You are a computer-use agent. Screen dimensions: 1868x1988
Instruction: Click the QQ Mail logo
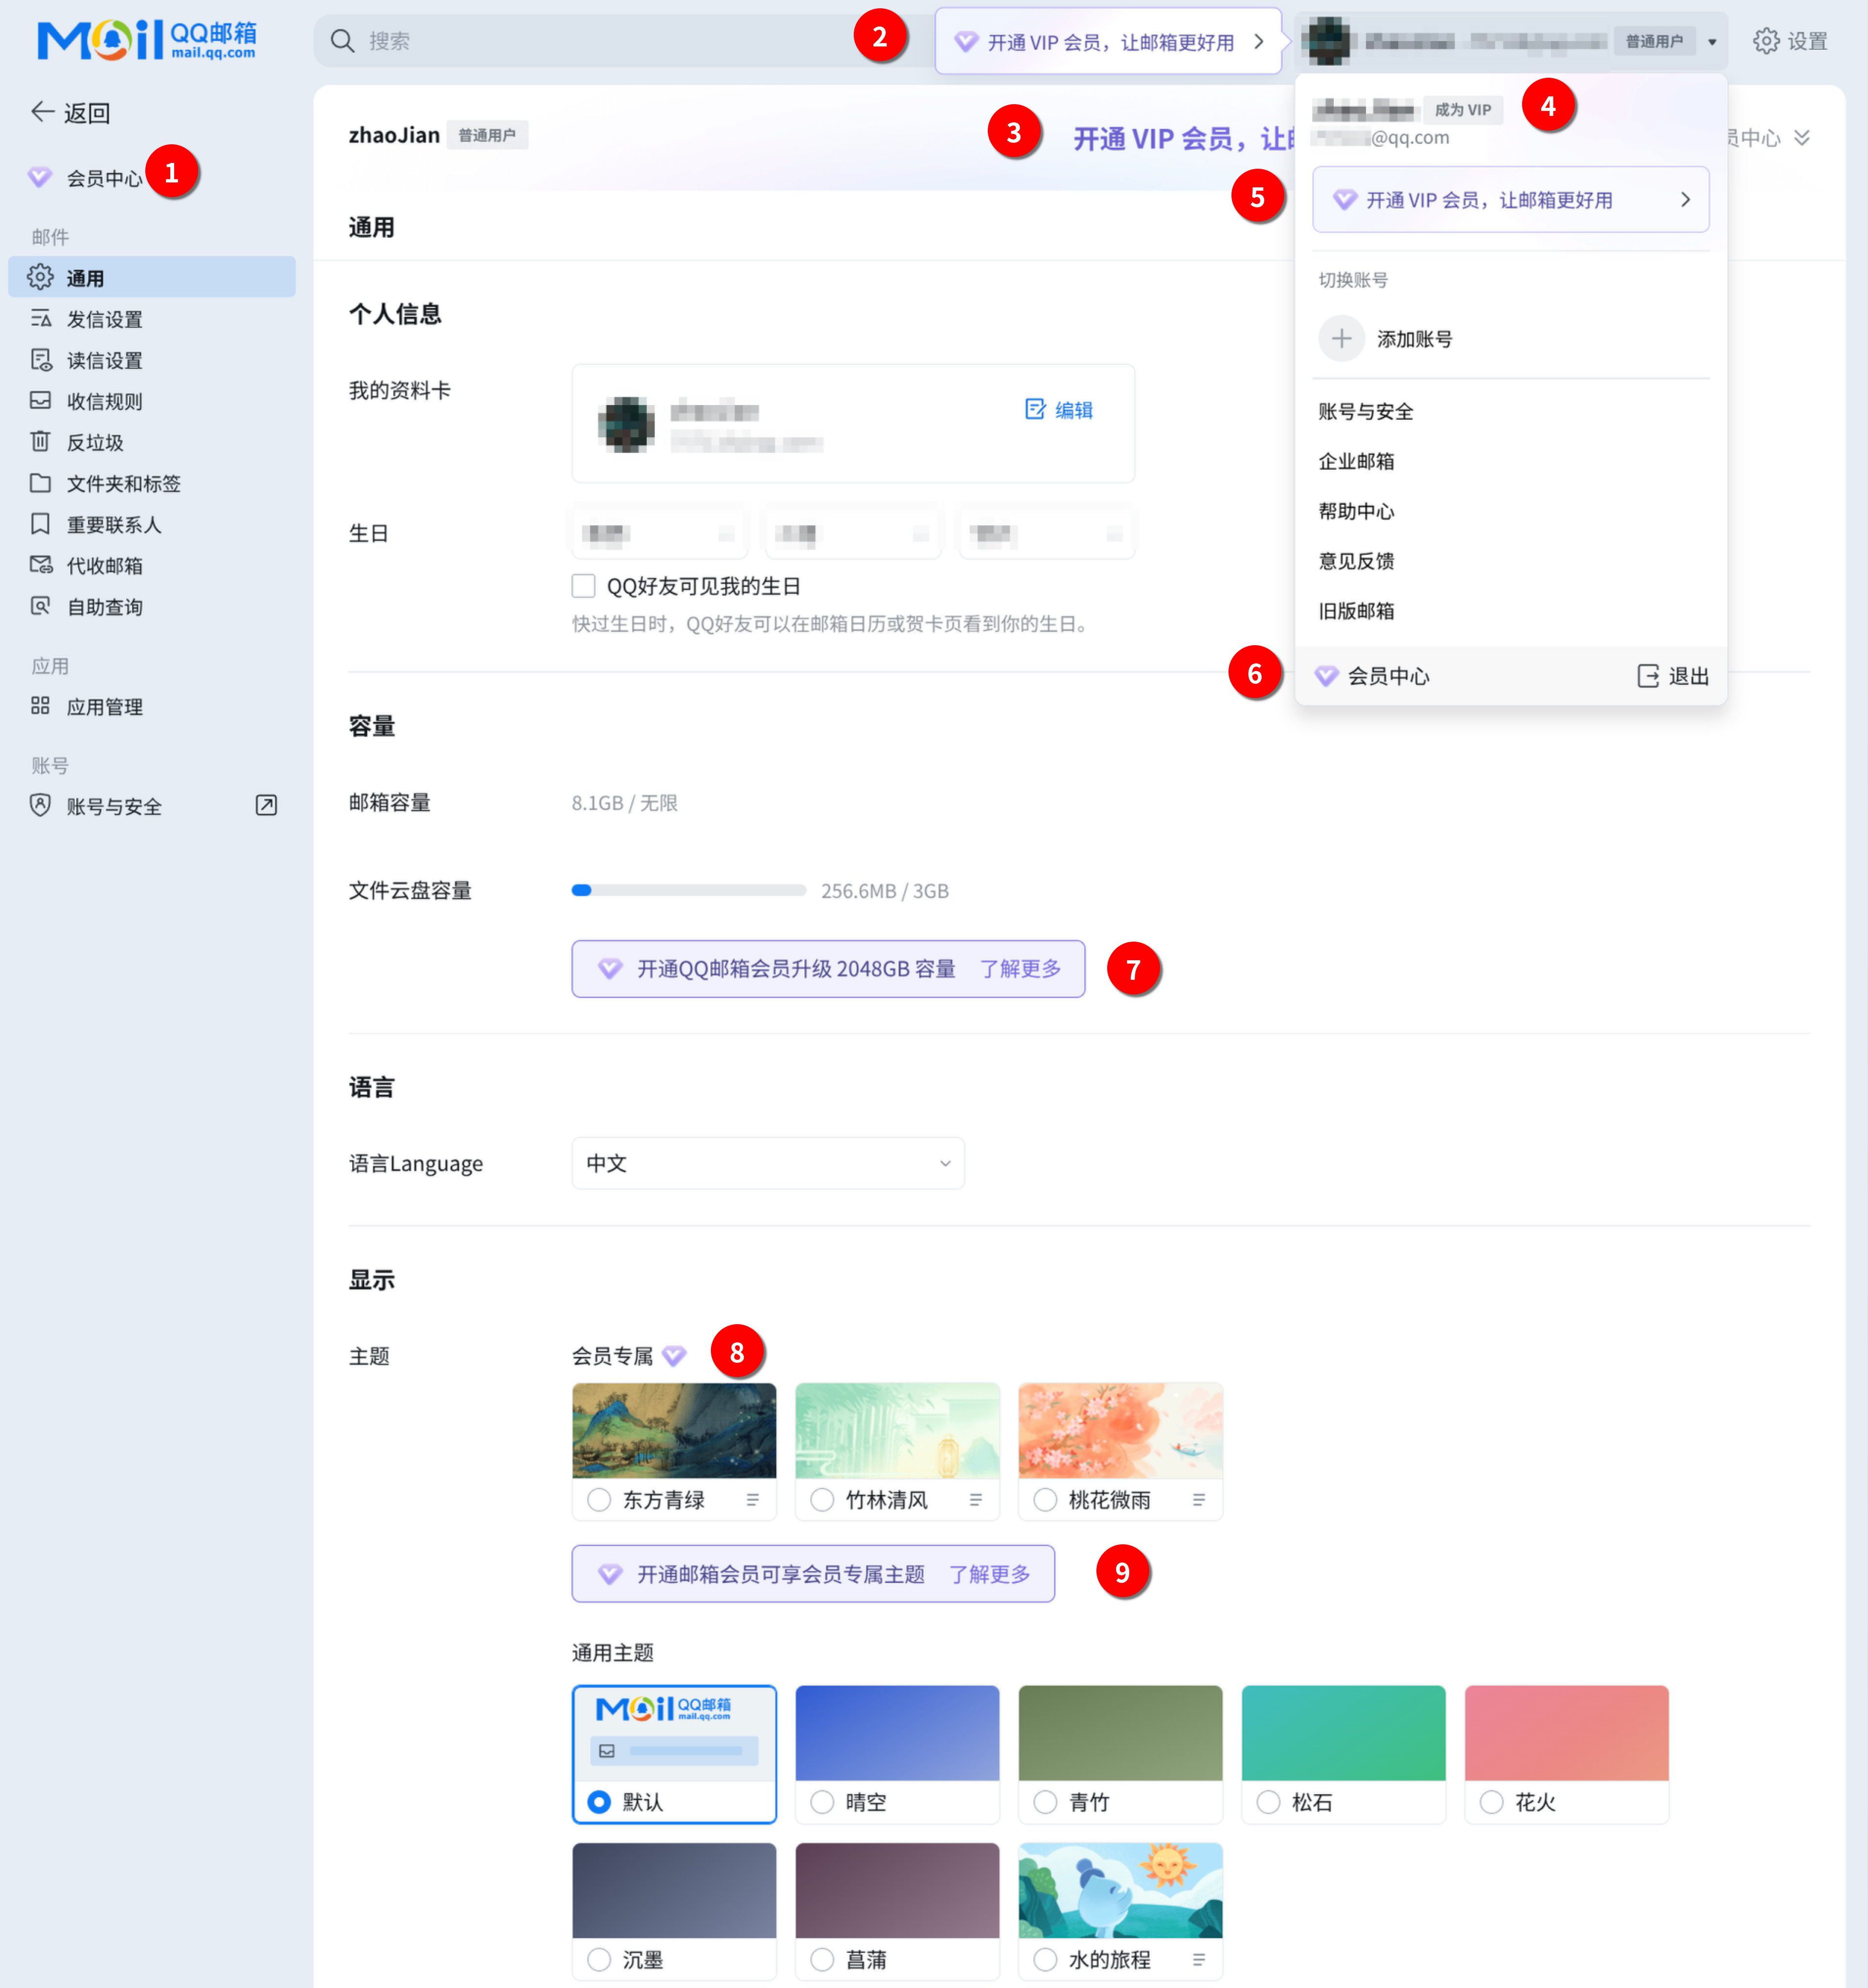146,40
